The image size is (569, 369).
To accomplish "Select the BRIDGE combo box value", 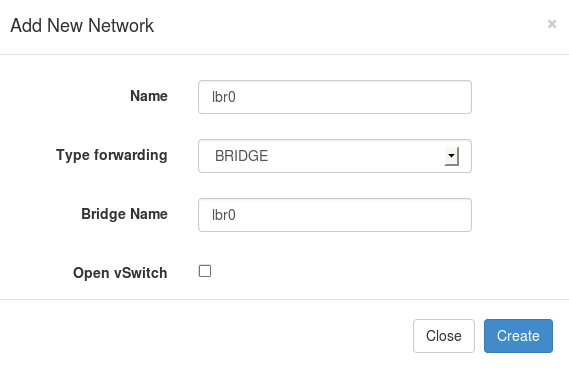I will coord(335,156).
